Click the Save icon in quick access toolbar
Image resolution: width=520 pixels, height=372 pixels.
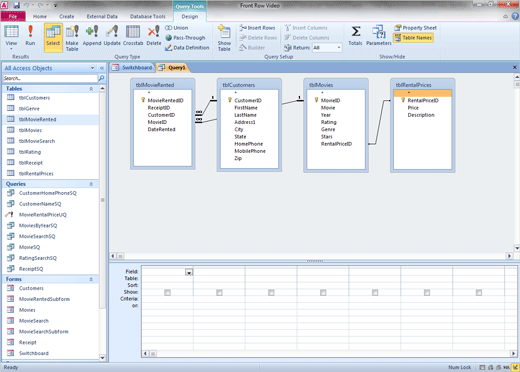click(x=16, y=5)
